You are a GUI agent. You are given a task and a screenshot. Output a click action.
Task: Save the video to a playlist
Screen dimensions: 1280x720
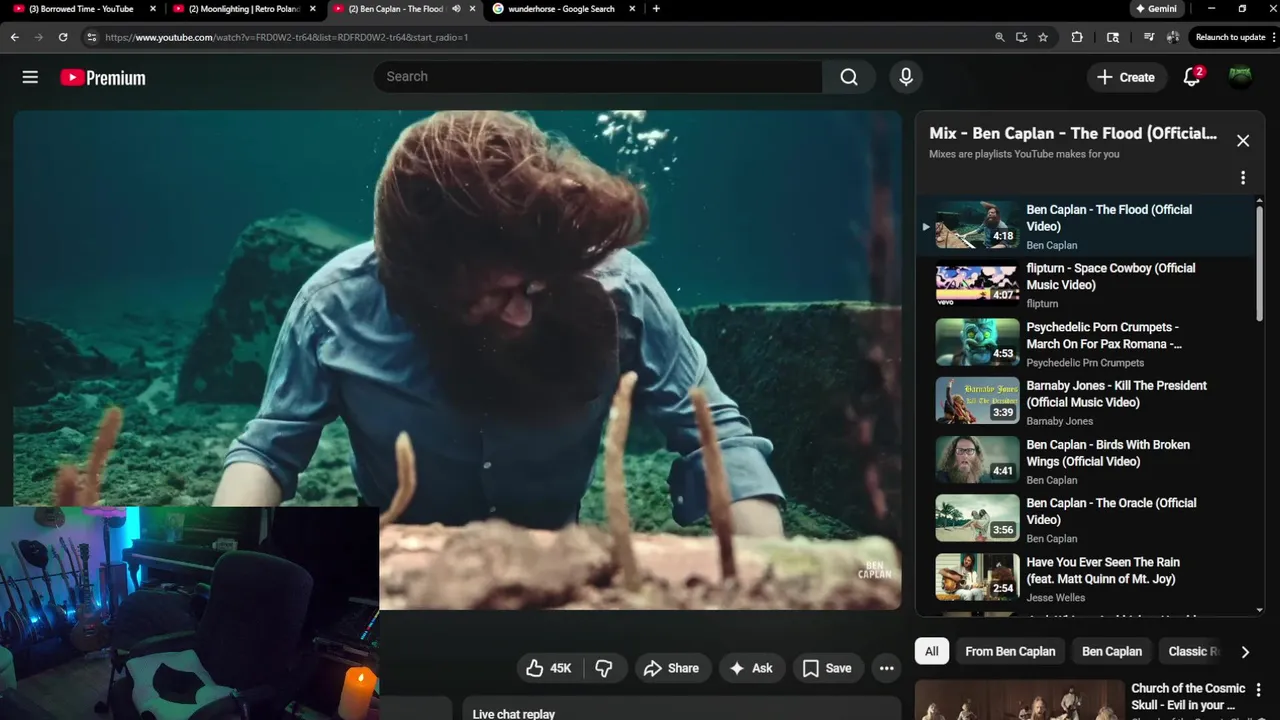click(x=827, y=668)
